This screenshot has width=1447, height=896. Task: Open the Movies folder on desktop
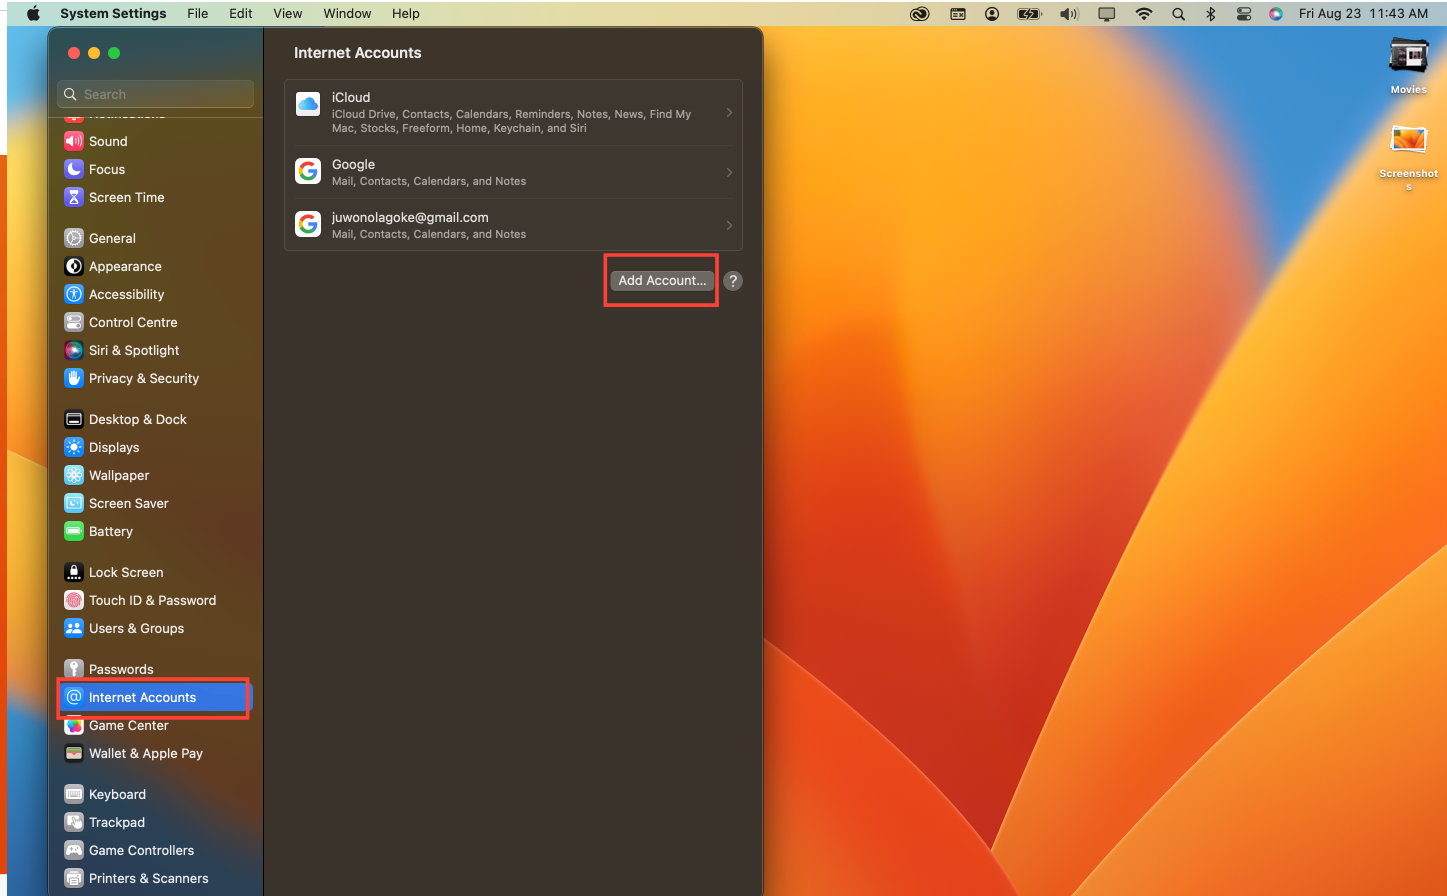(1408, 60)
